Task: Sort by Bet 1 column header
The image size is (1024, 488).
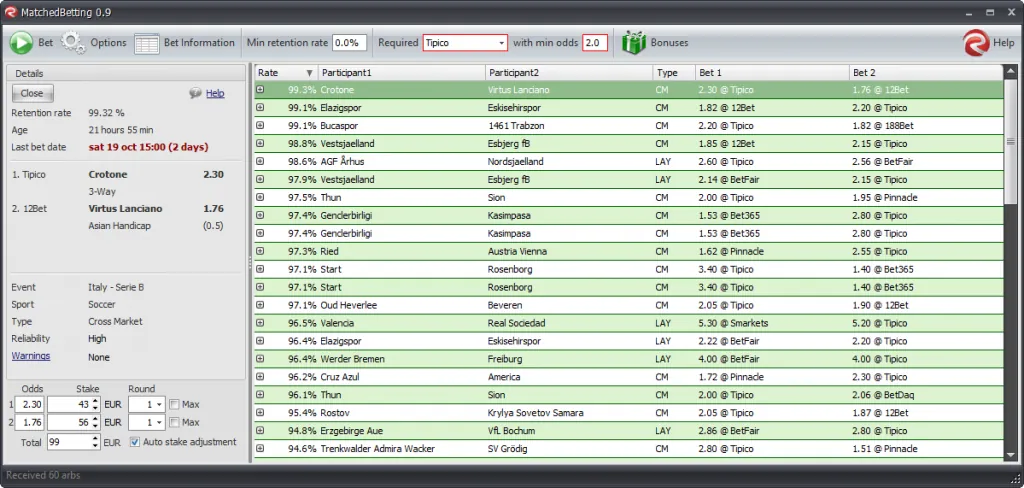Action: pyautogui.click(x=773, y=73)
